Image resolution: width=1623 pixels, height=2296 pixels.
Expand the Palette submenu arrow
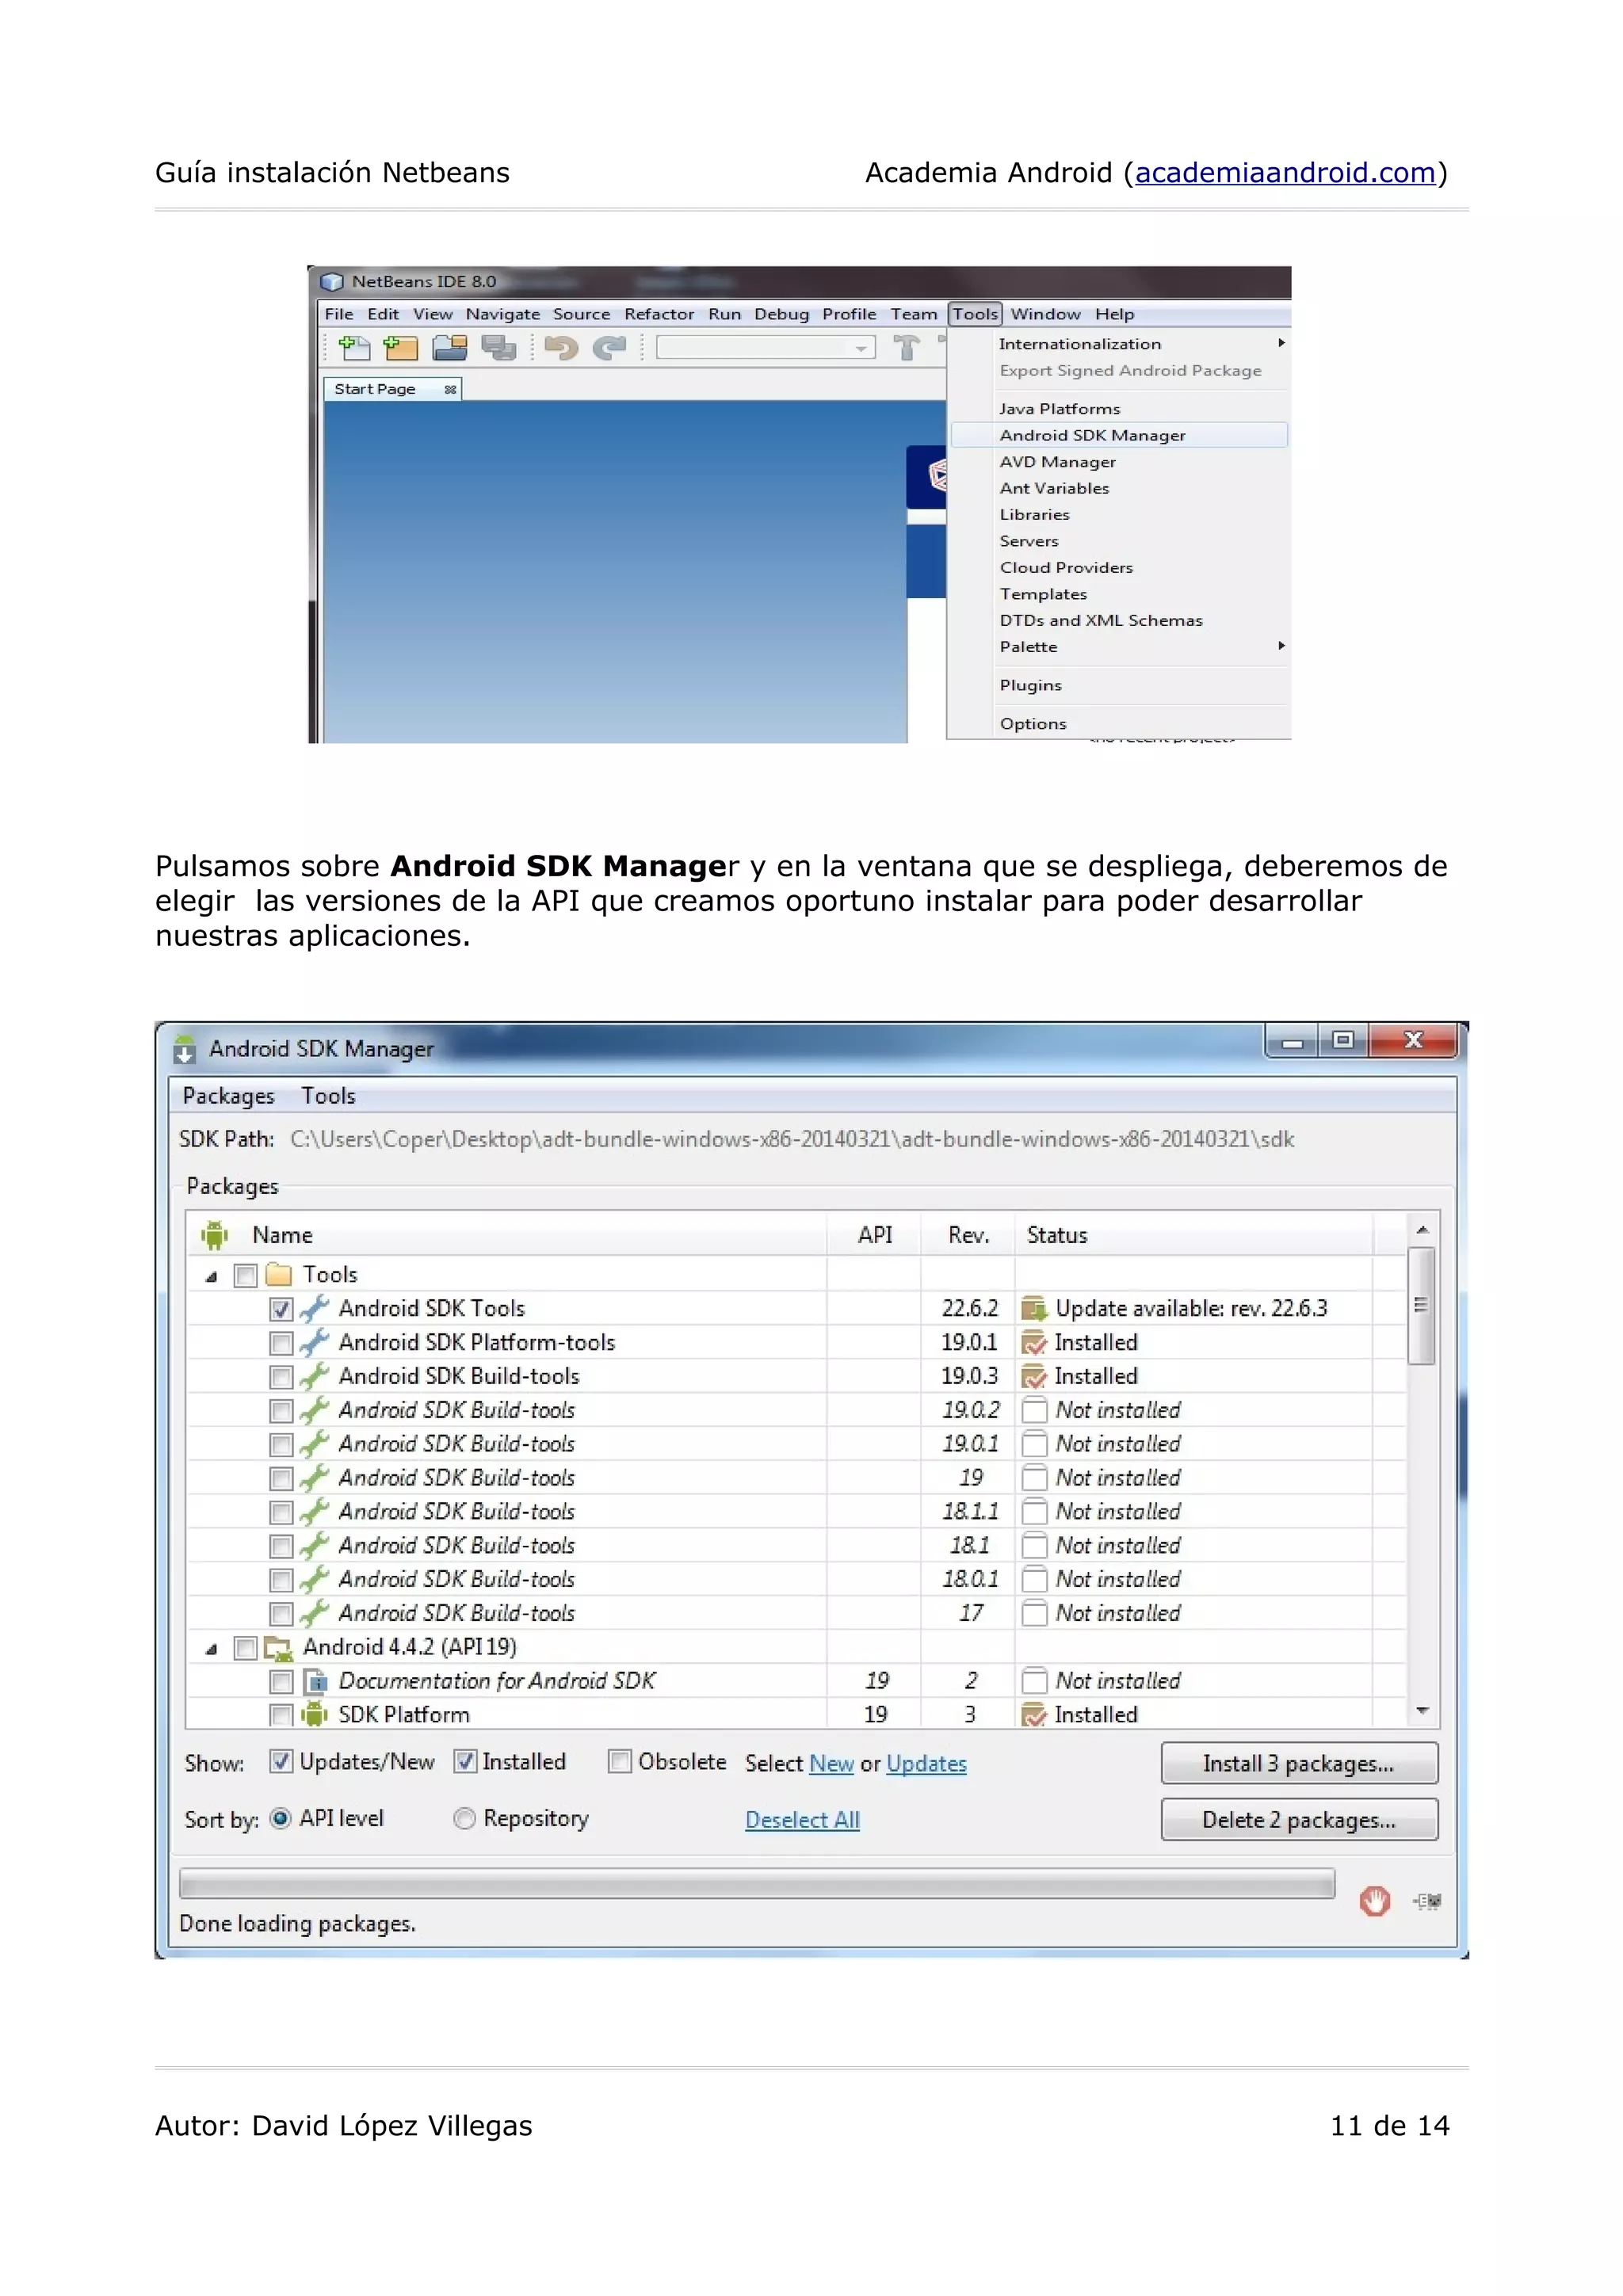click(1281, 646)
